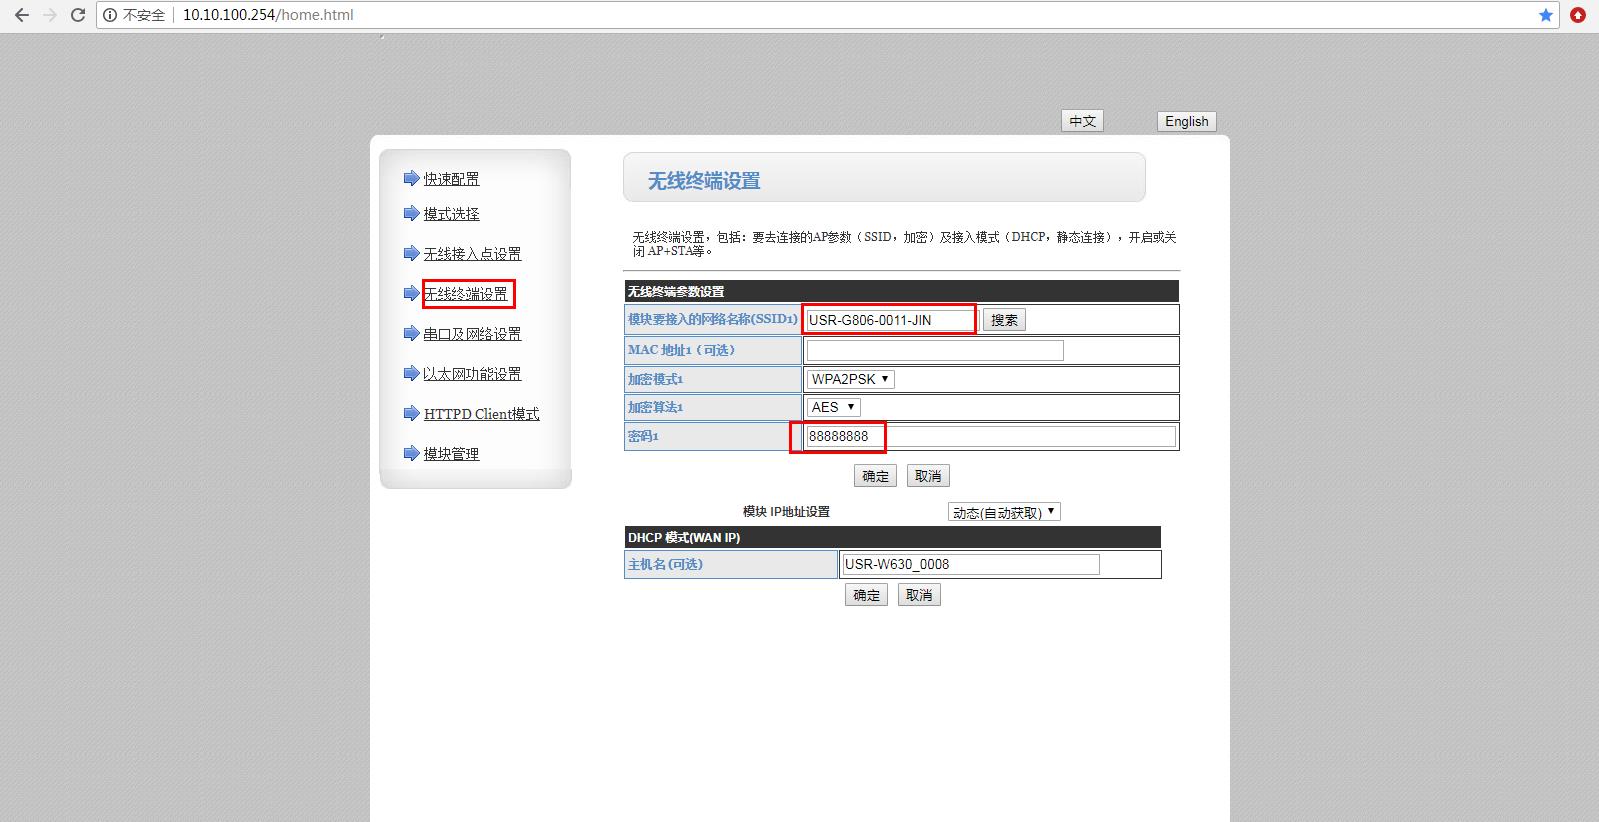This screenshot has width=1599, height=822.
Task: Open the 加密模式 WPA2PSK dropdown
Action: tap(850, 379)
